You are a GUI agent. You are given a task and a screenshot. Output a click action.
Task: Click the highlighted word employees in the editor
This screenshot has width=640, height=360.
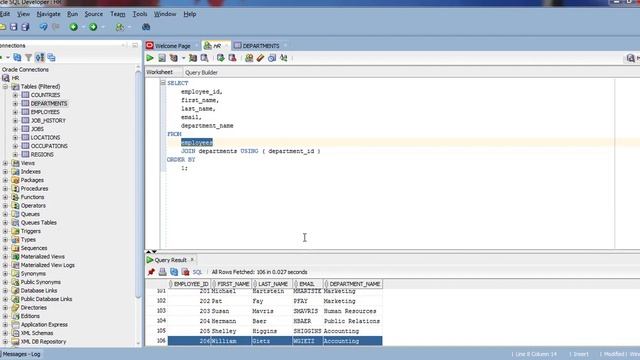[x=197, y=142]
